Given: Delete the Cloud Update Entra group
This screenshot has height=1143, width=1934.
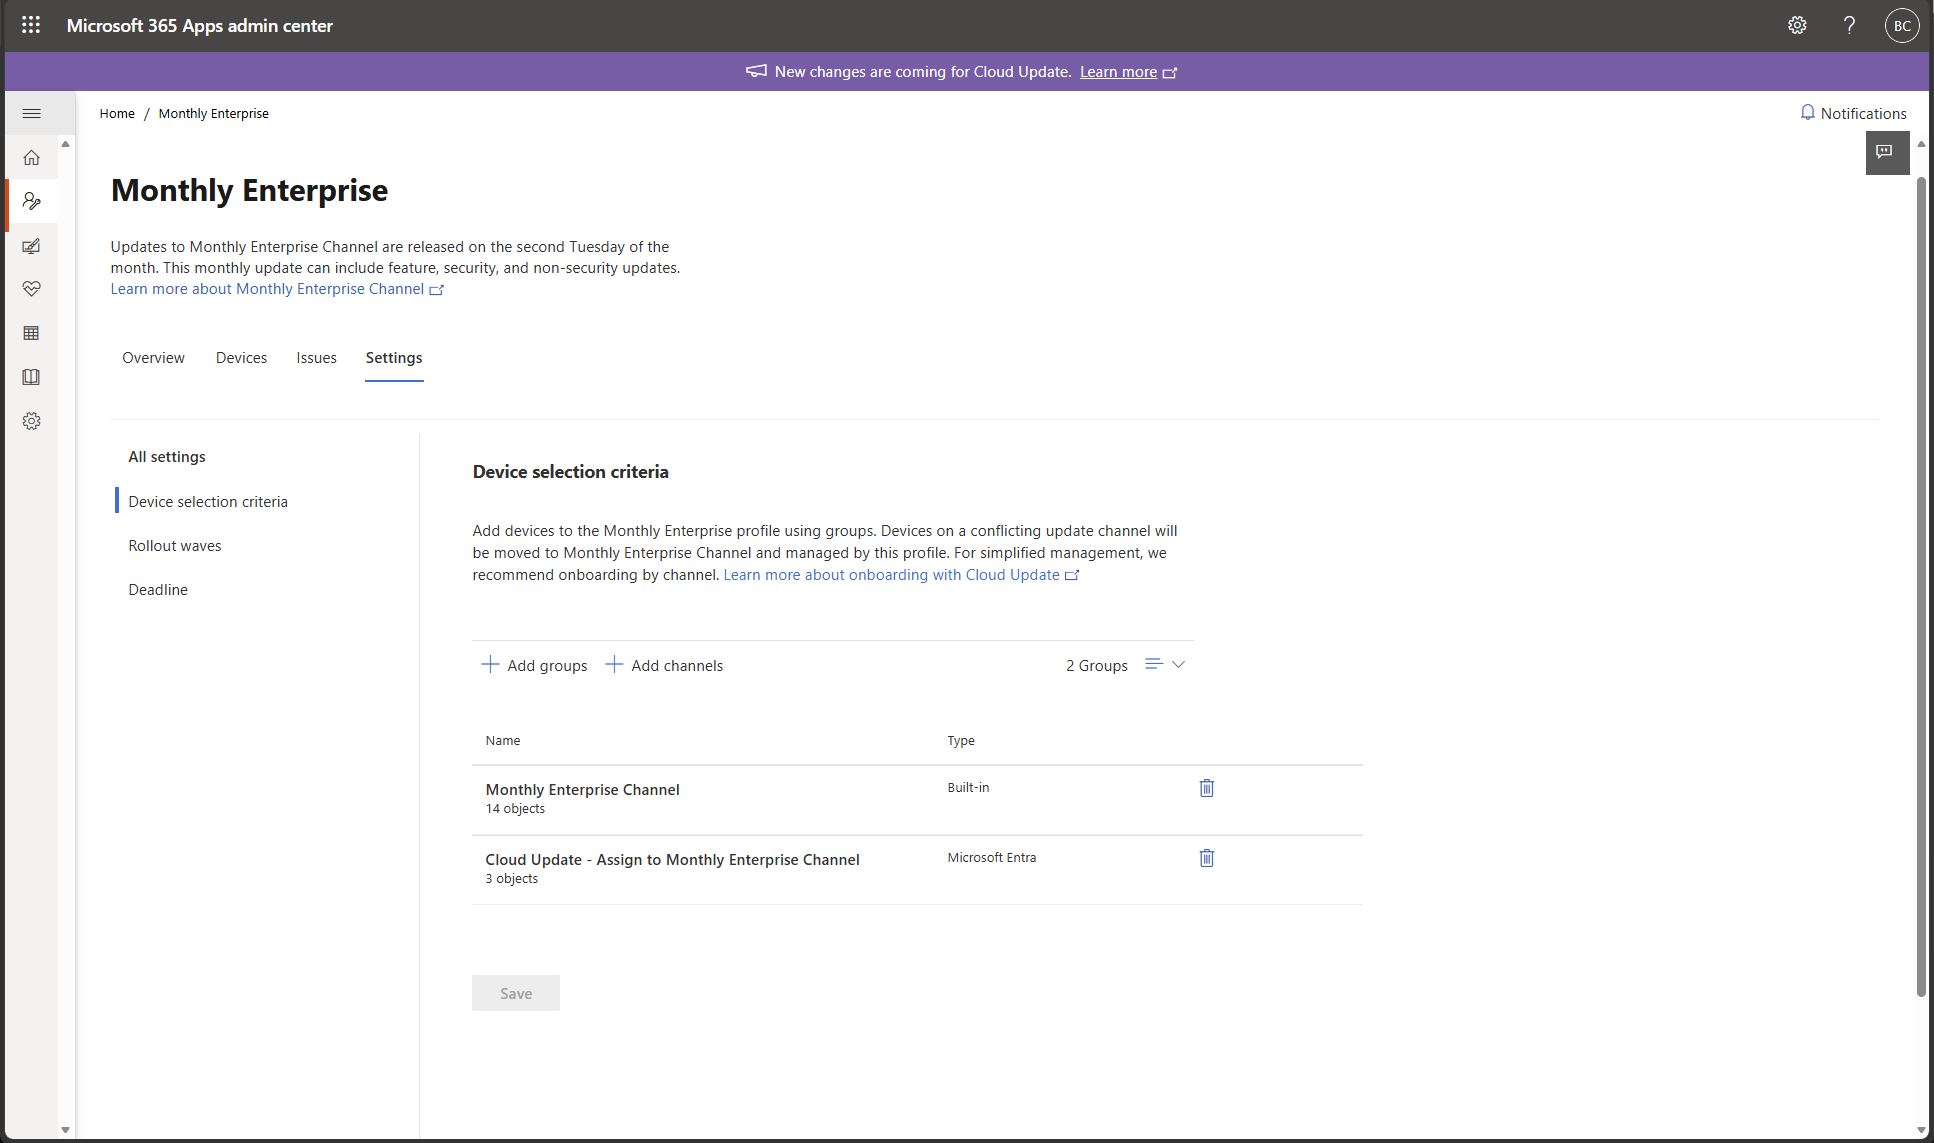Looking at the screenshot, I should click(x=1207, y=858).
